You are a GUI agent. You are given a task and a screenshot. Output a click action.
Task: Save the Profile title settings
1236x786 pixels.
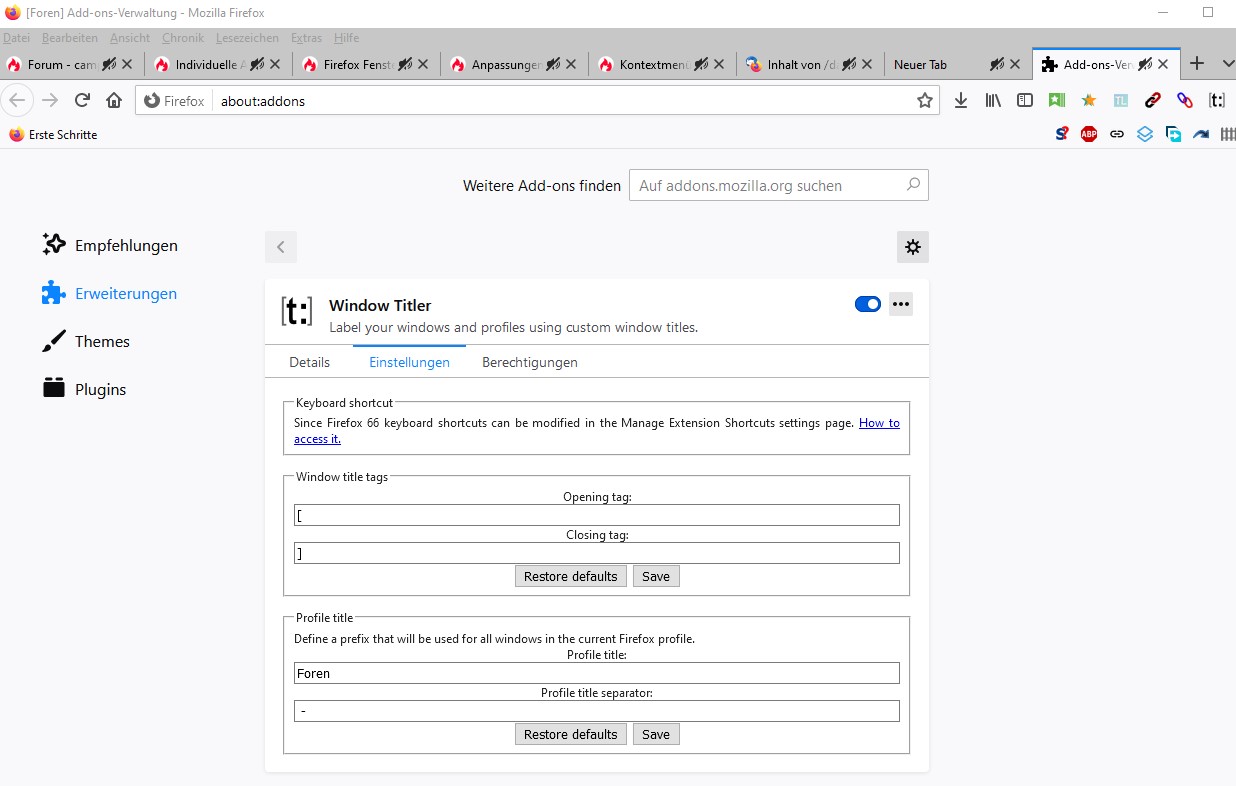coord(656,734)
